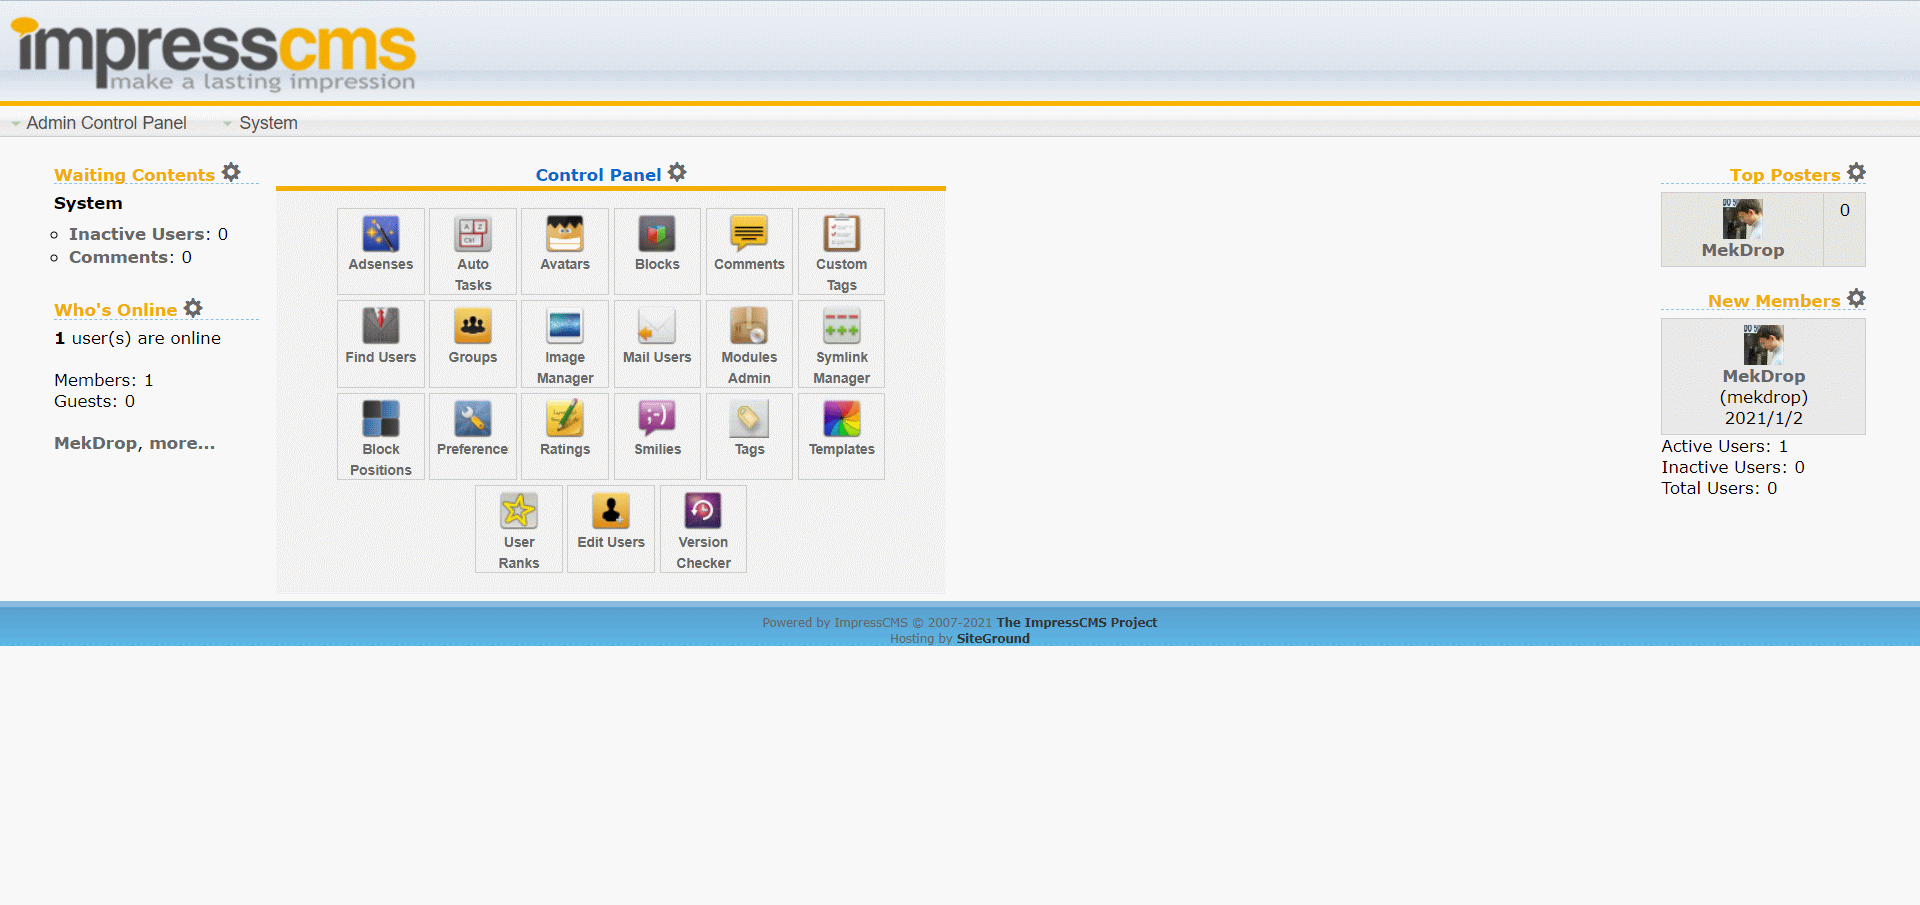Click gear icon beside New Members
The width and height of the screenshot is (1920, 905).
click(x=1856, y=298)
